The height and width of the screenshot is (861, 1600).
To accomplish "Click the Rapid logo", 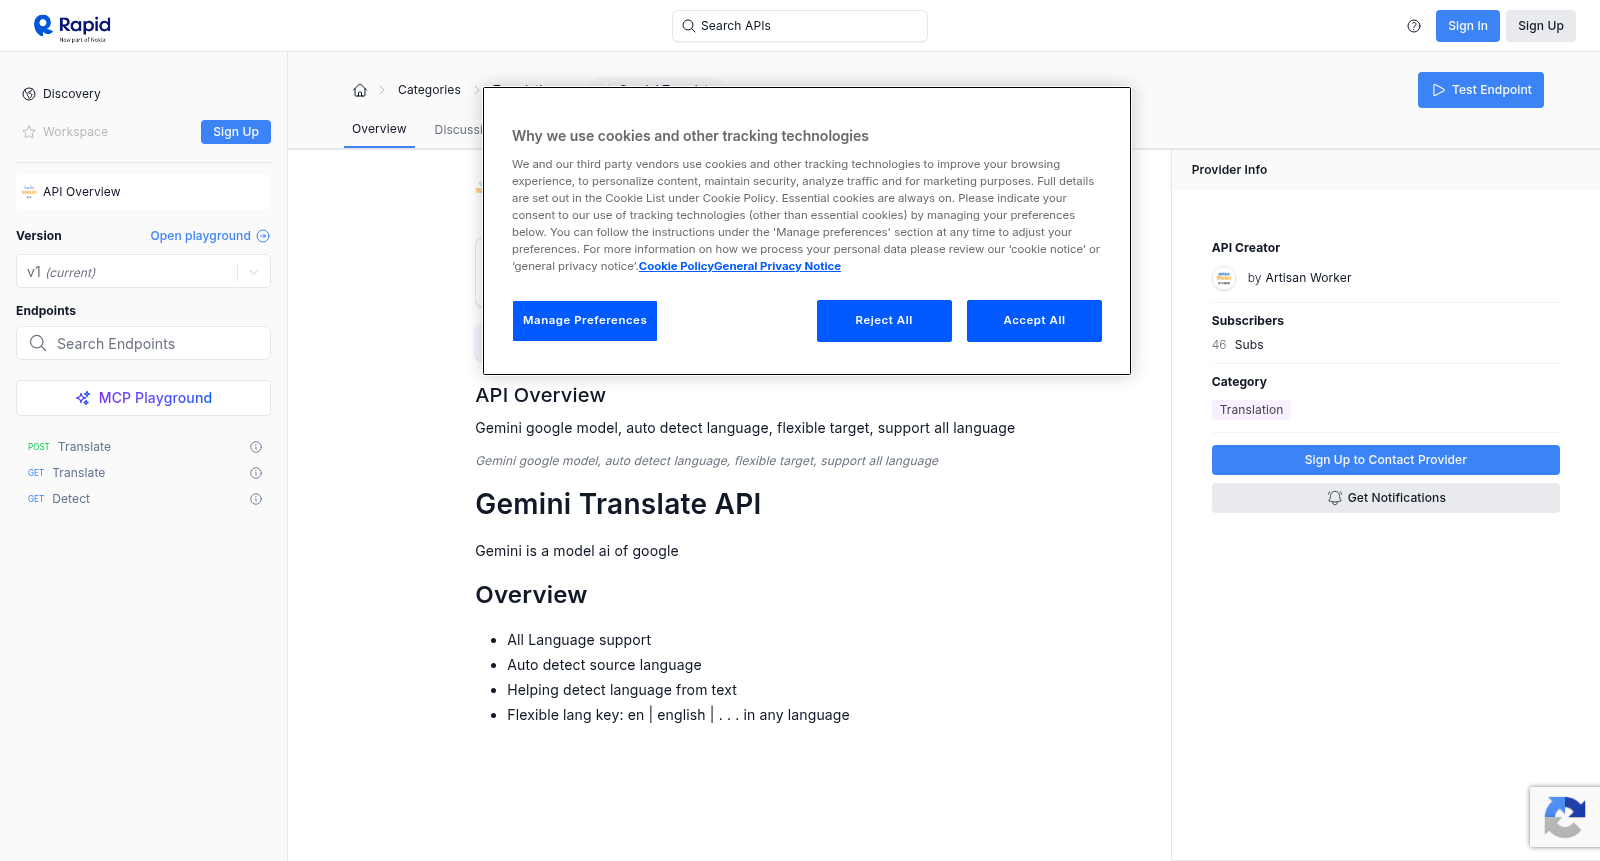I will pyautogui.click(x=72, y=27).
